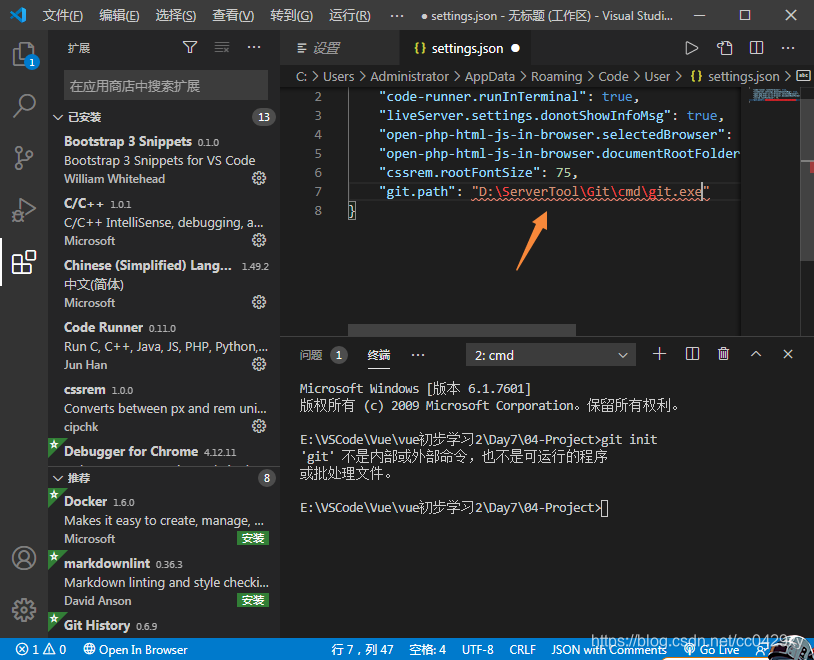Screen dimensions: 814x660
Task: Change indentation setting 空格: 4
Action: [x=427, y=650]
